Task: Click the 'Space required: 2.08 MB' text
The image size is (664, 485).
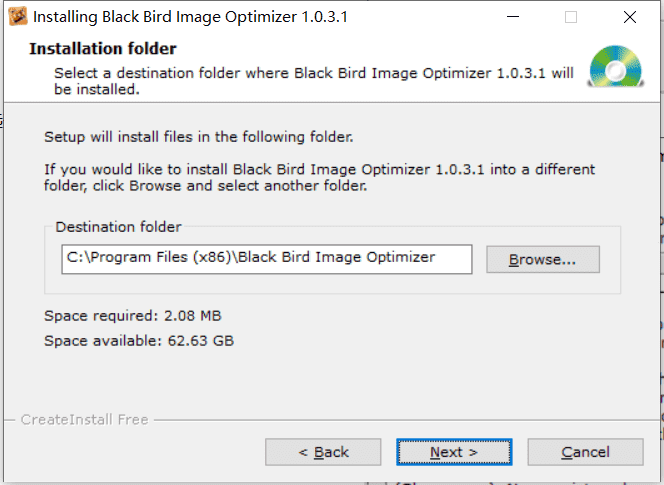Action: coord(133,316)
